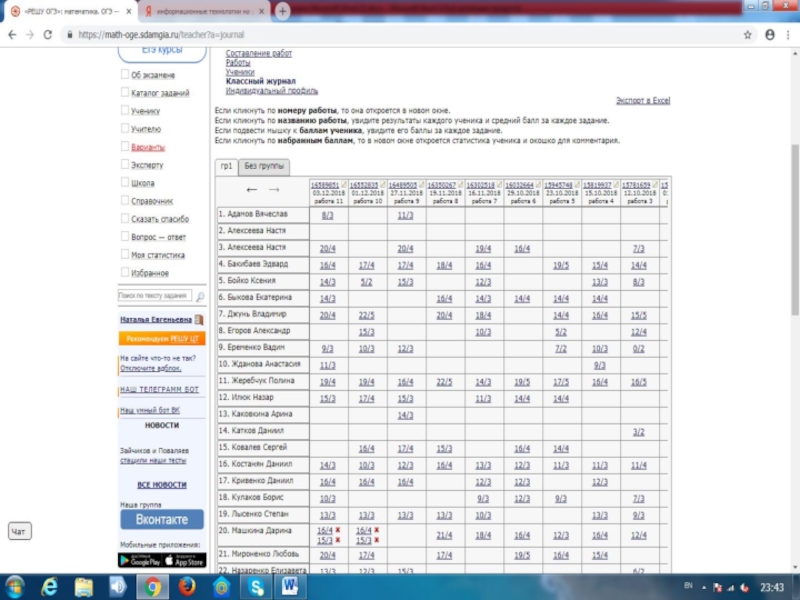800x600 pixels.
Task: Click the Рекомендуем РЕШУ ЦТ banner
Action: pyautogui.click(x=162, y=339)
